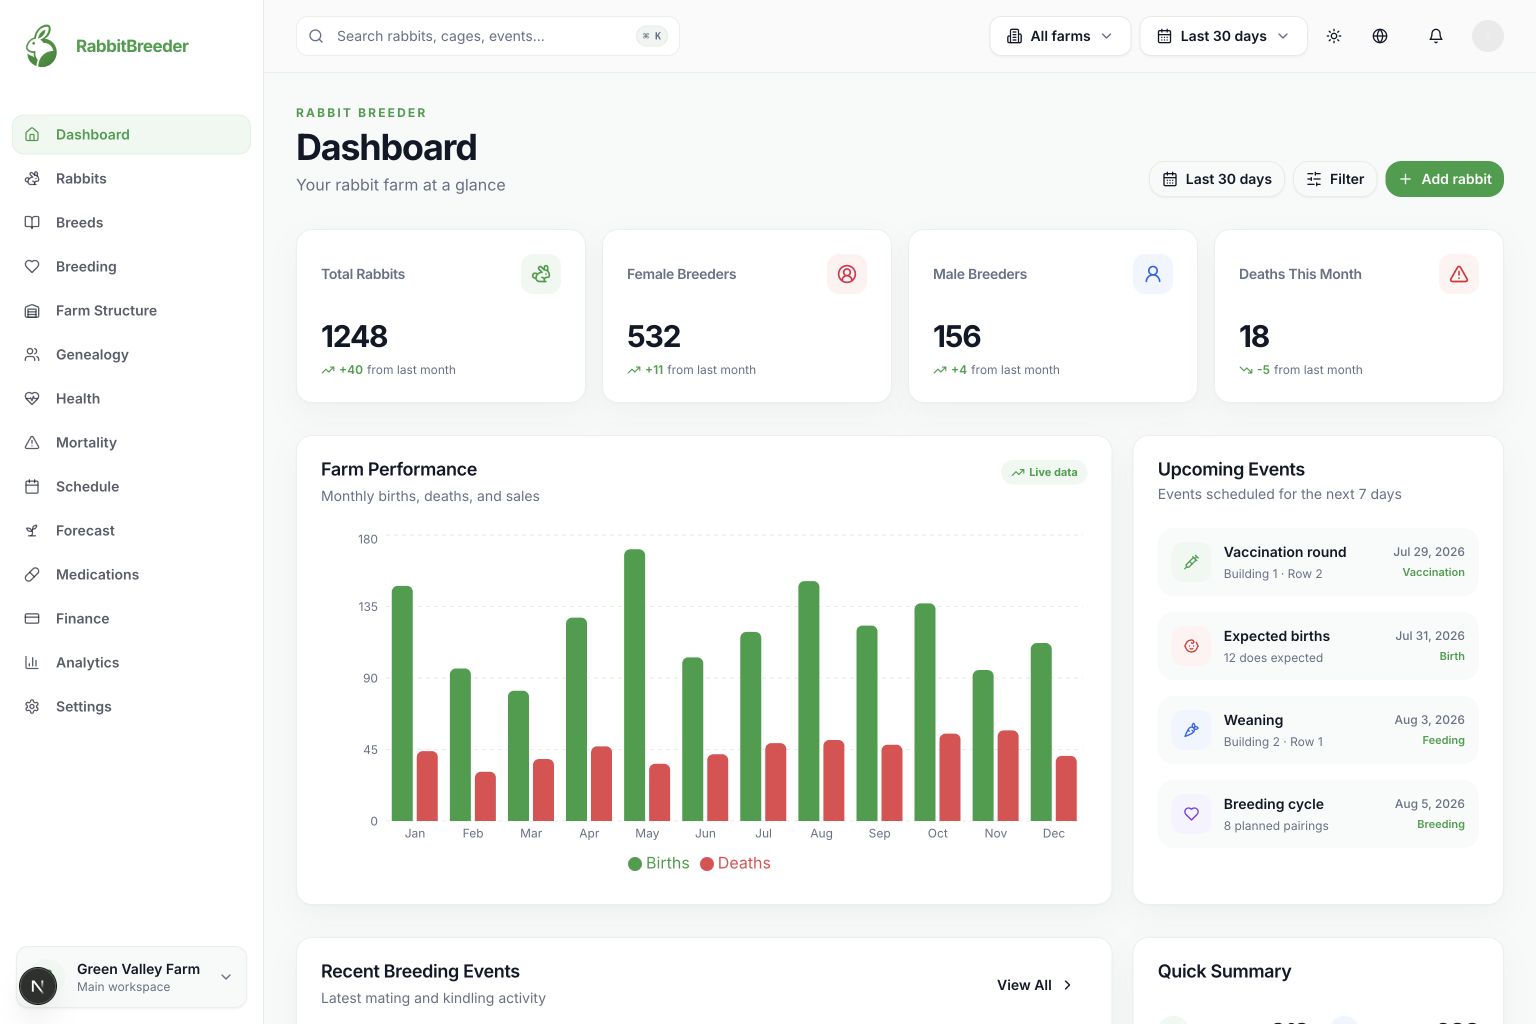Viewport: 1536px width, 1024px height.
Task: Open the language globe icon
Action: click(x=1380, y=36)
